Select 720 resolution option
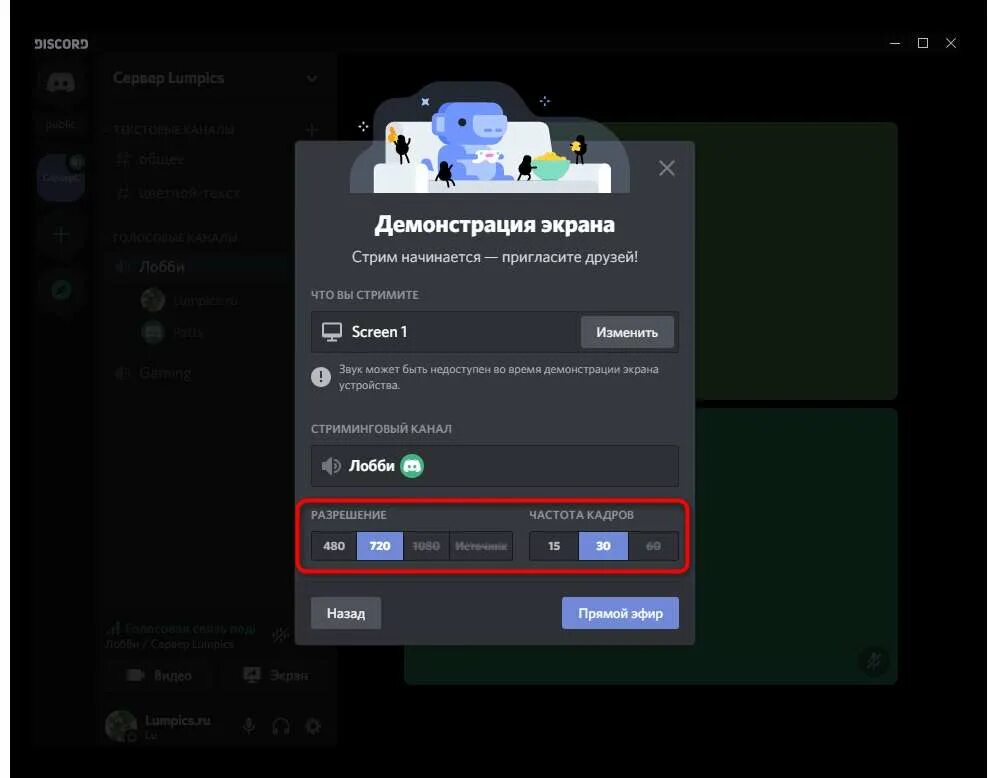This screenshot has height=778, width=990. point(380,546)
